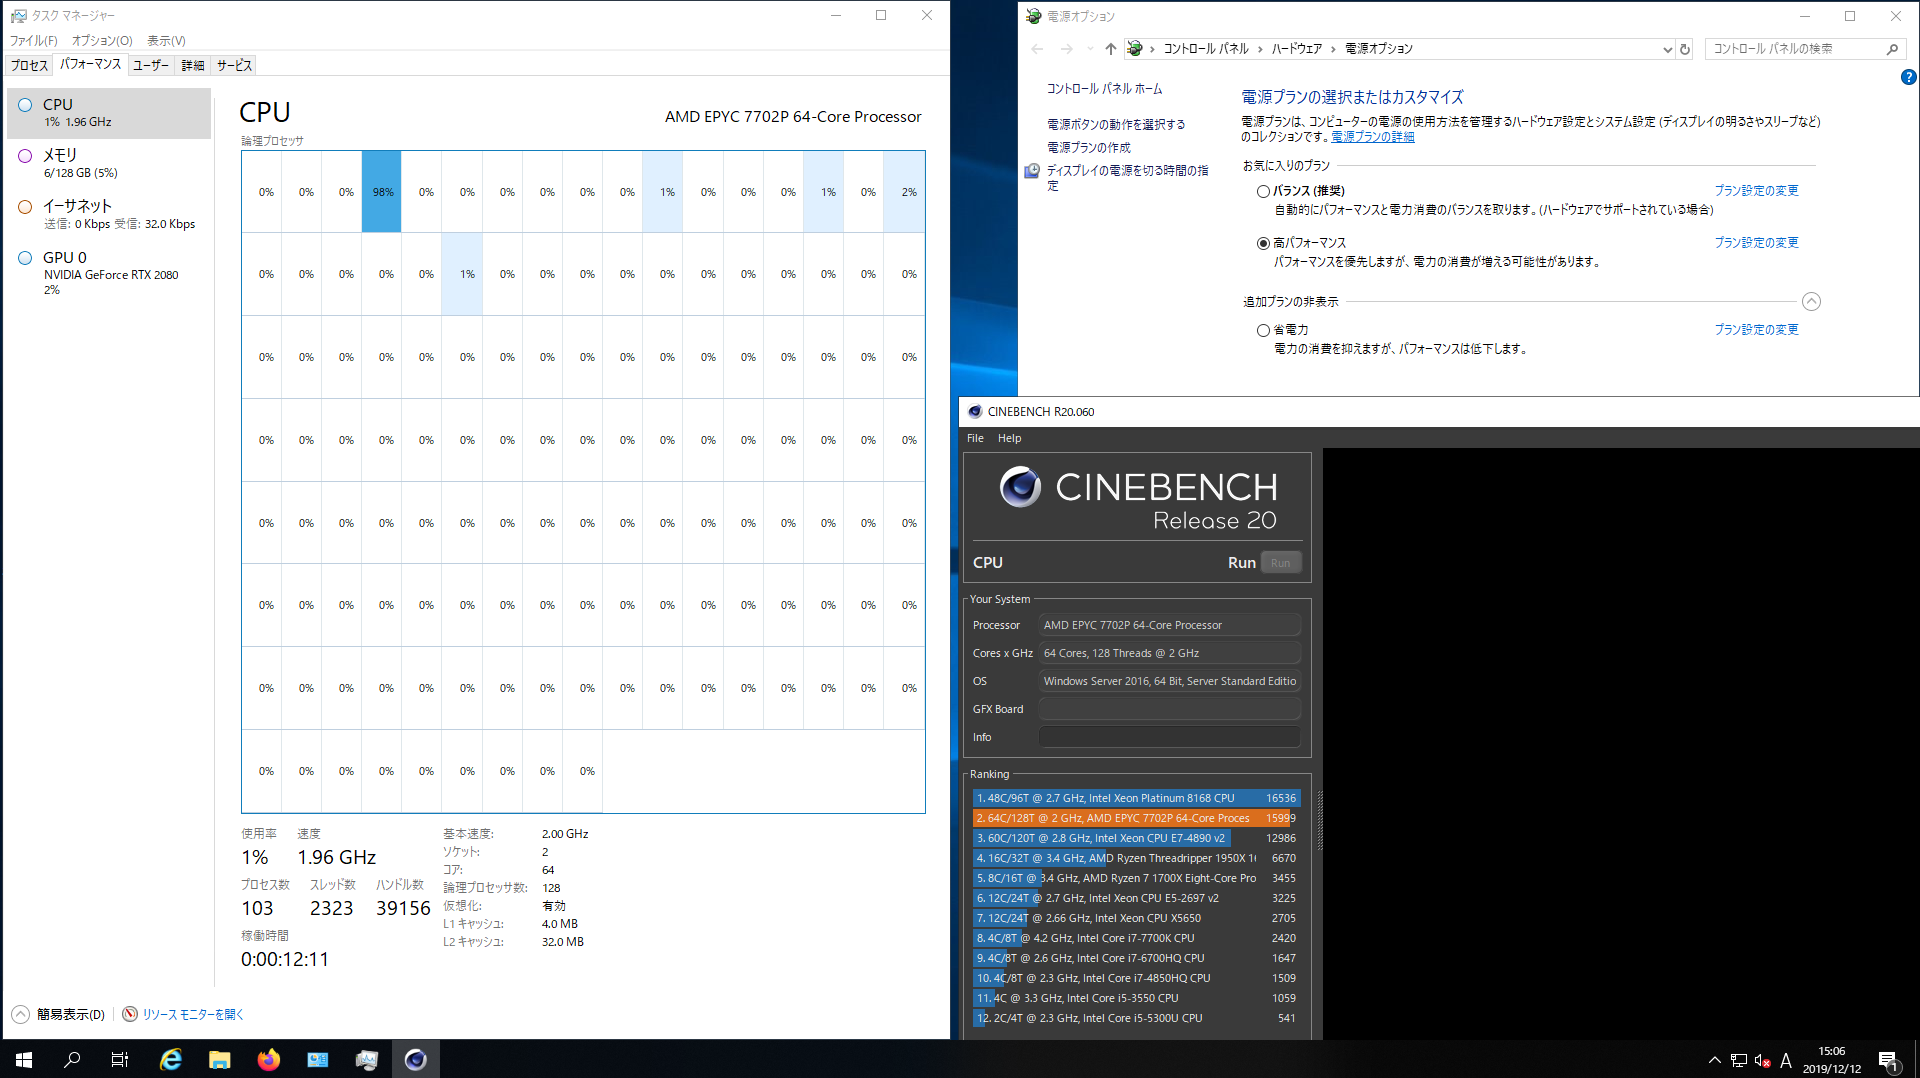
Task: Switch to Task Manager taskbar icon
Action: click(x=367, y=1059)
